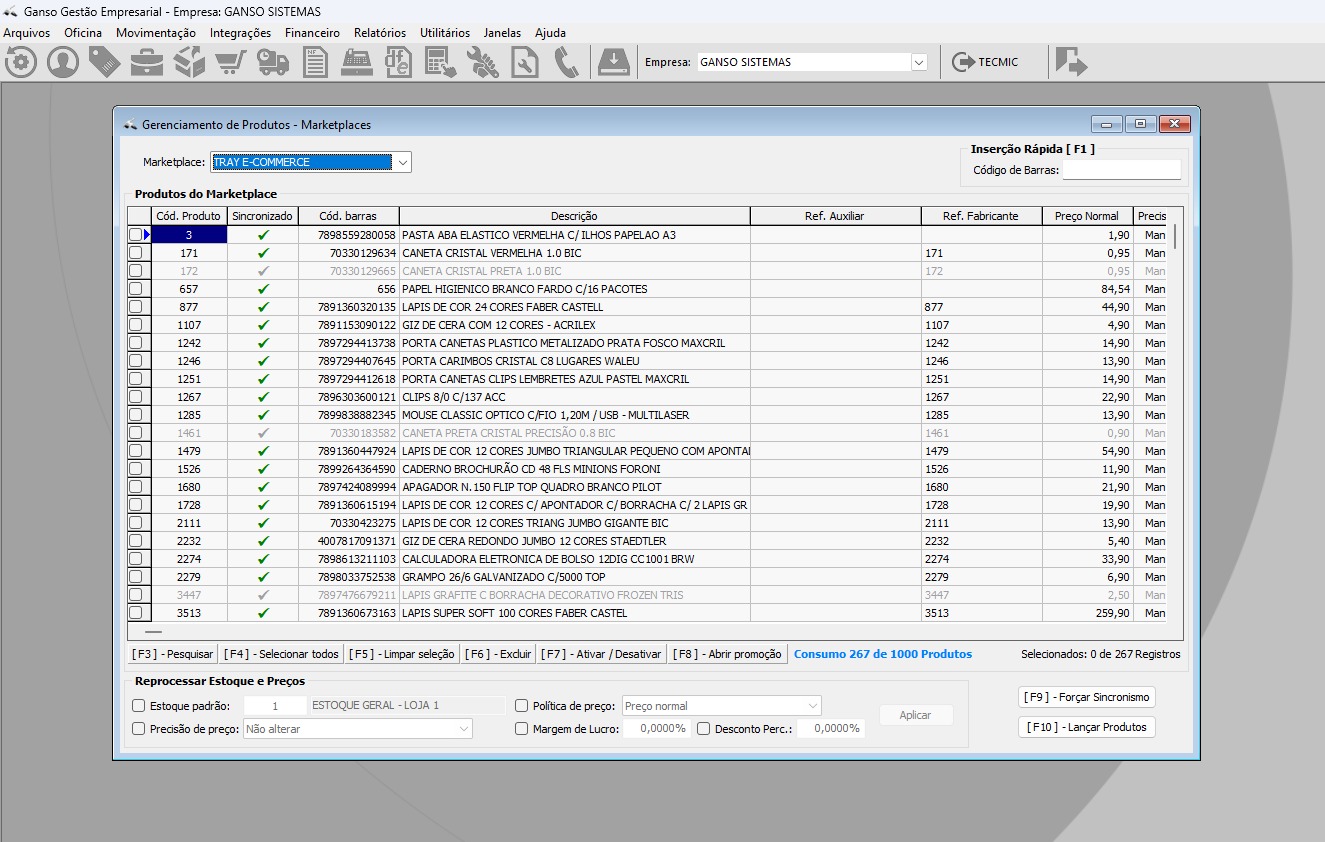Click the price tag barcode toolbar icon
This screenshot has width=1325, height=842.
[x=105, y=62]
